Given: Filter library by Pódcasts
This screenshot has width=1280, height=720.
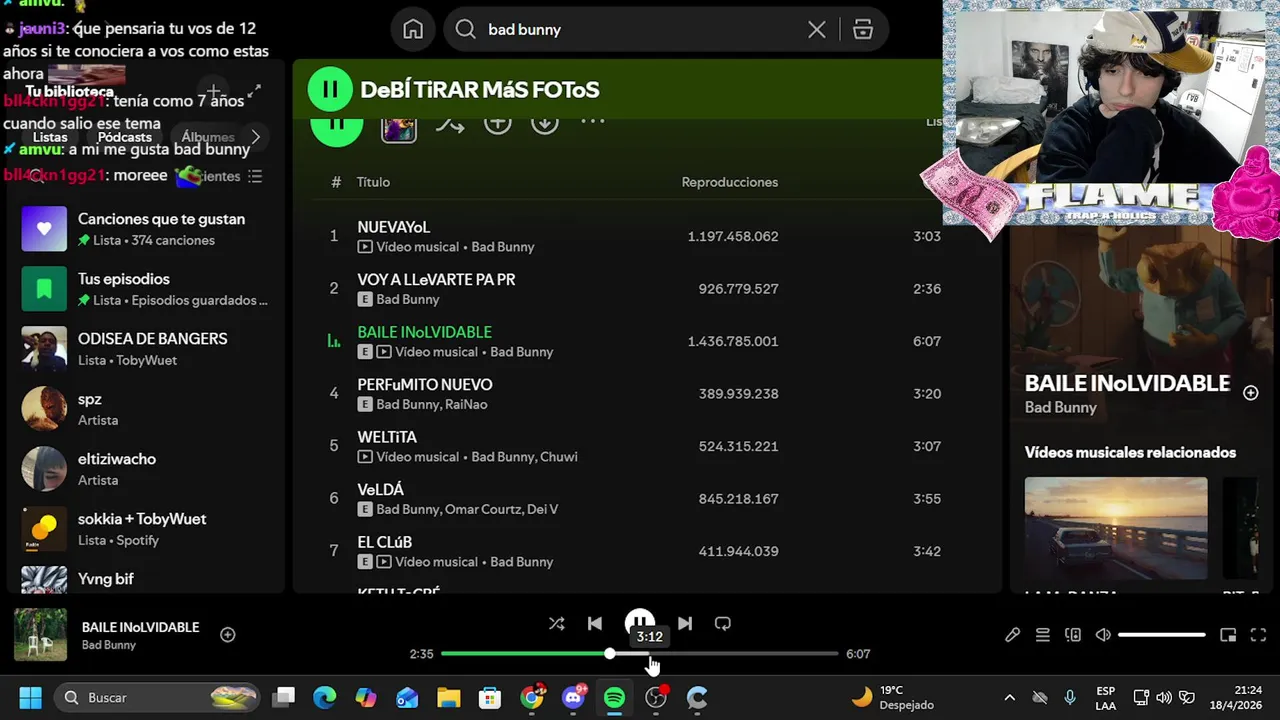Looking at the screenshot, I should point(125,137).
